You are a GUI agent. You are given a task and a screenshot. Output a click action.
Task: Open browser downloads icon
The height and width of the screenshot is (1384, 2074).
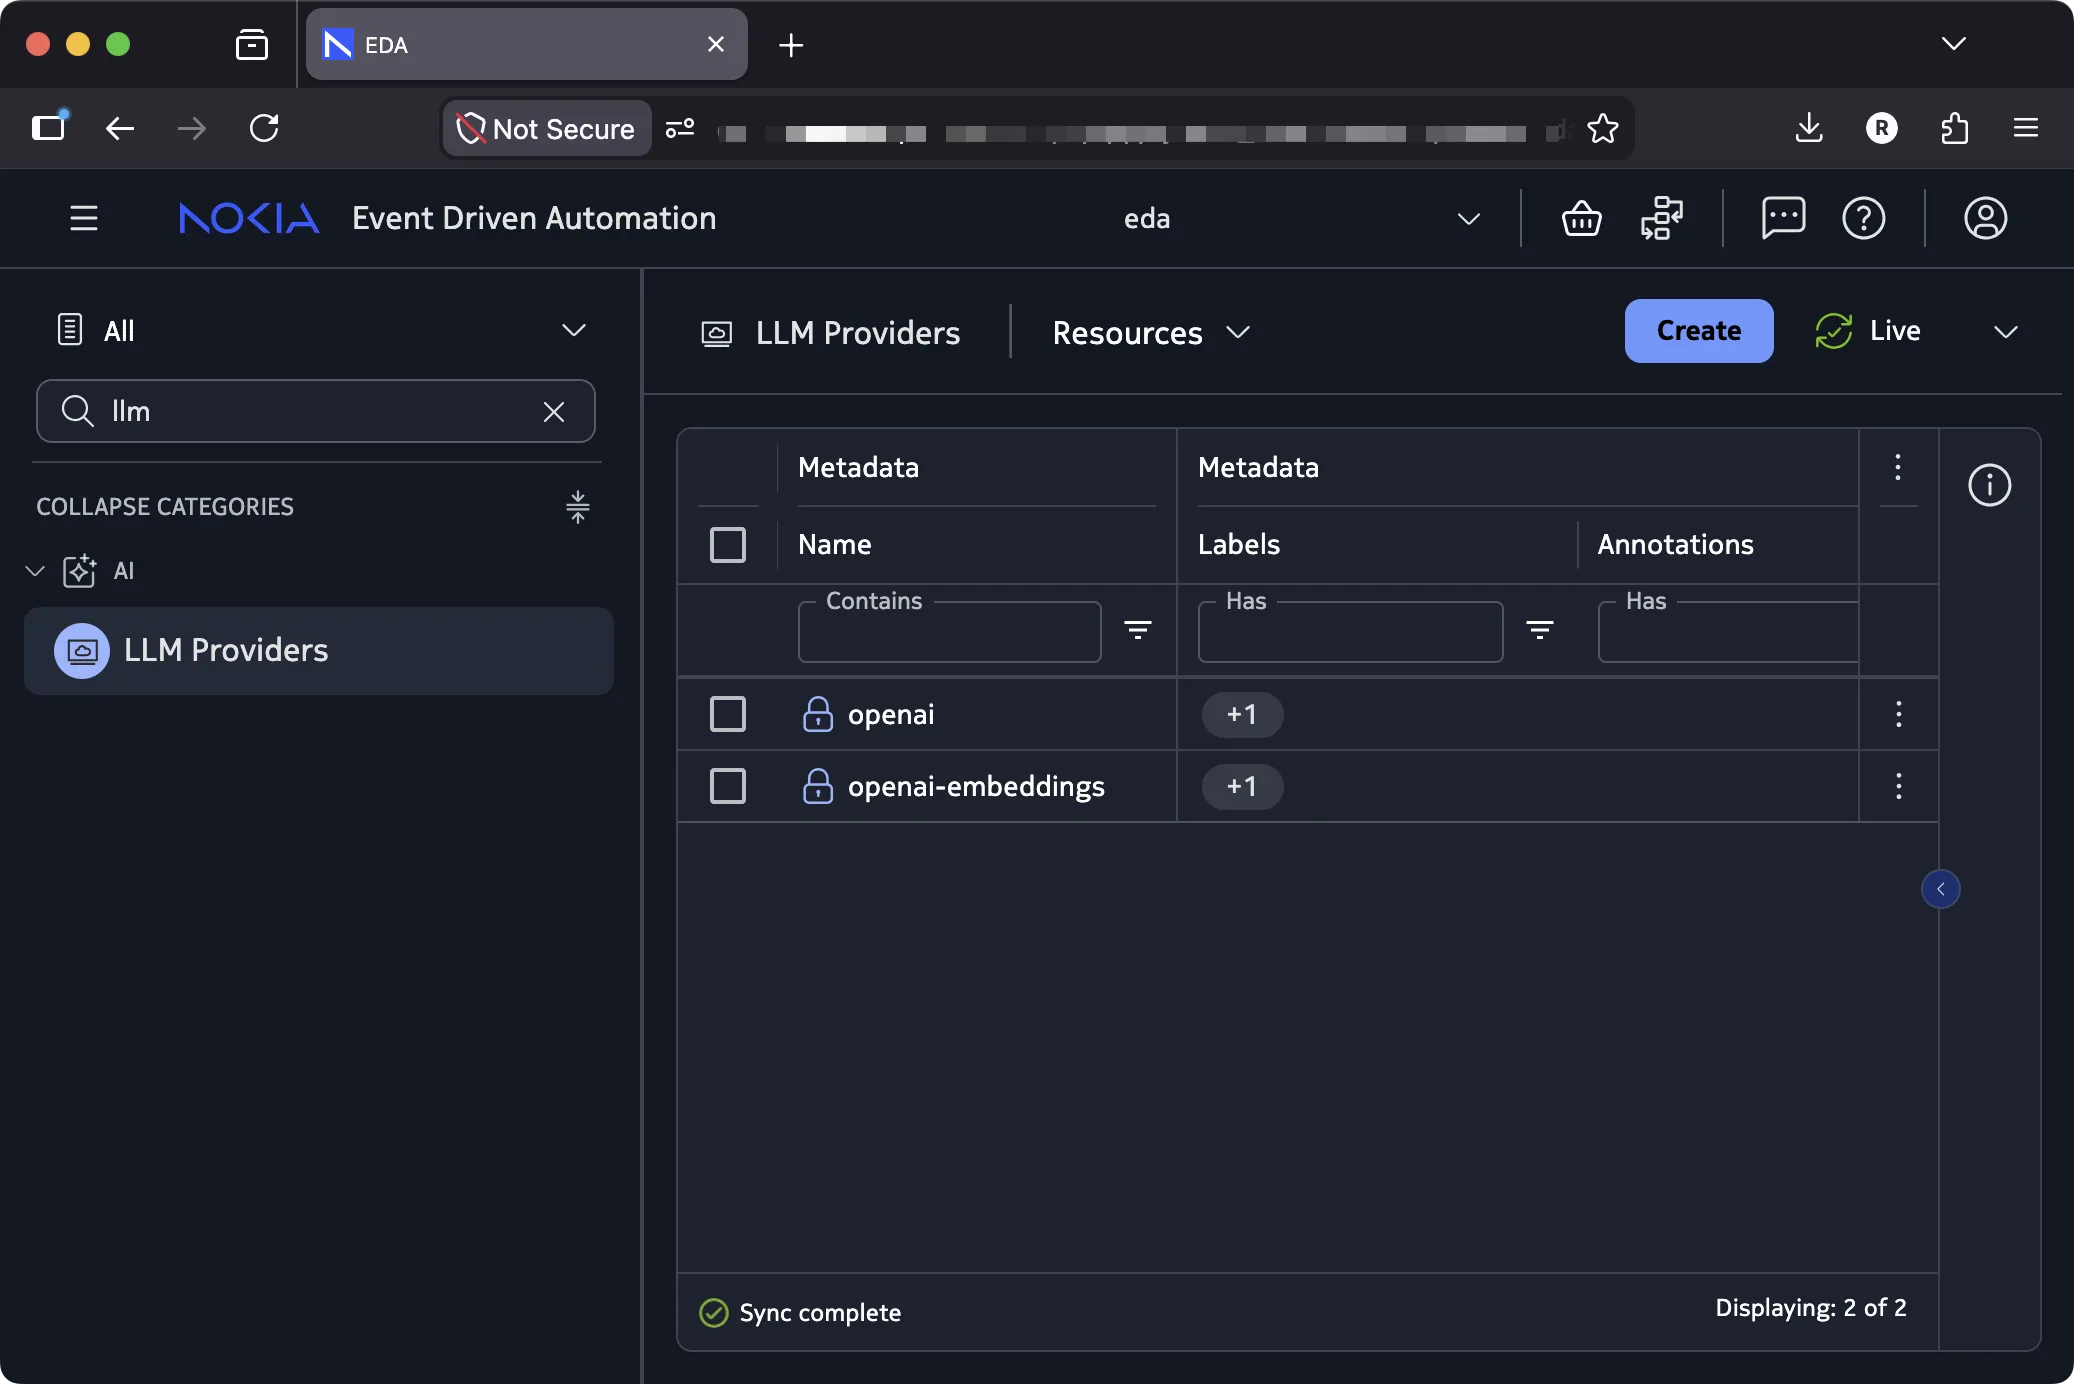(x=1809, y=128)
